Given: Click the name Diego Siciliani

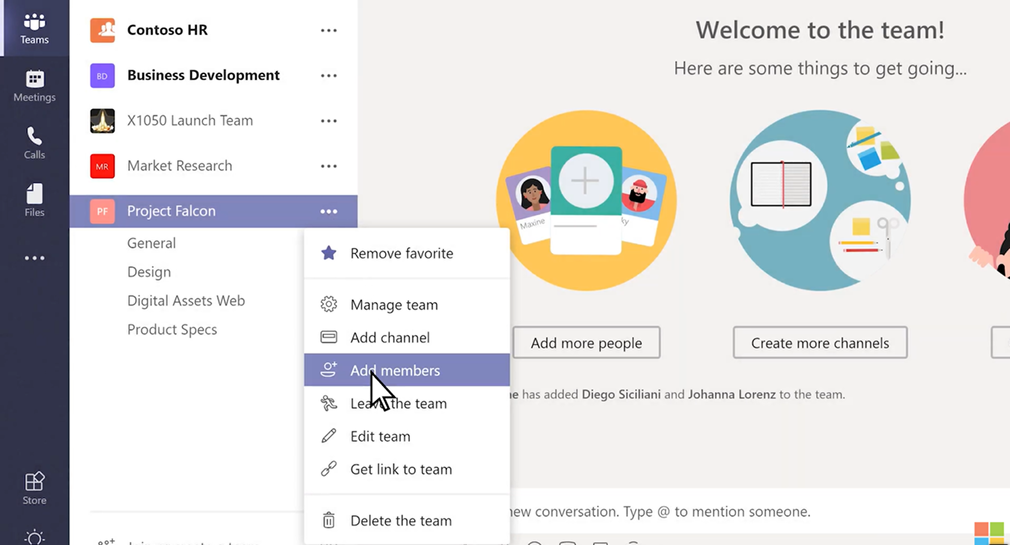Looking at the screenshot, I should pos(621,394).
